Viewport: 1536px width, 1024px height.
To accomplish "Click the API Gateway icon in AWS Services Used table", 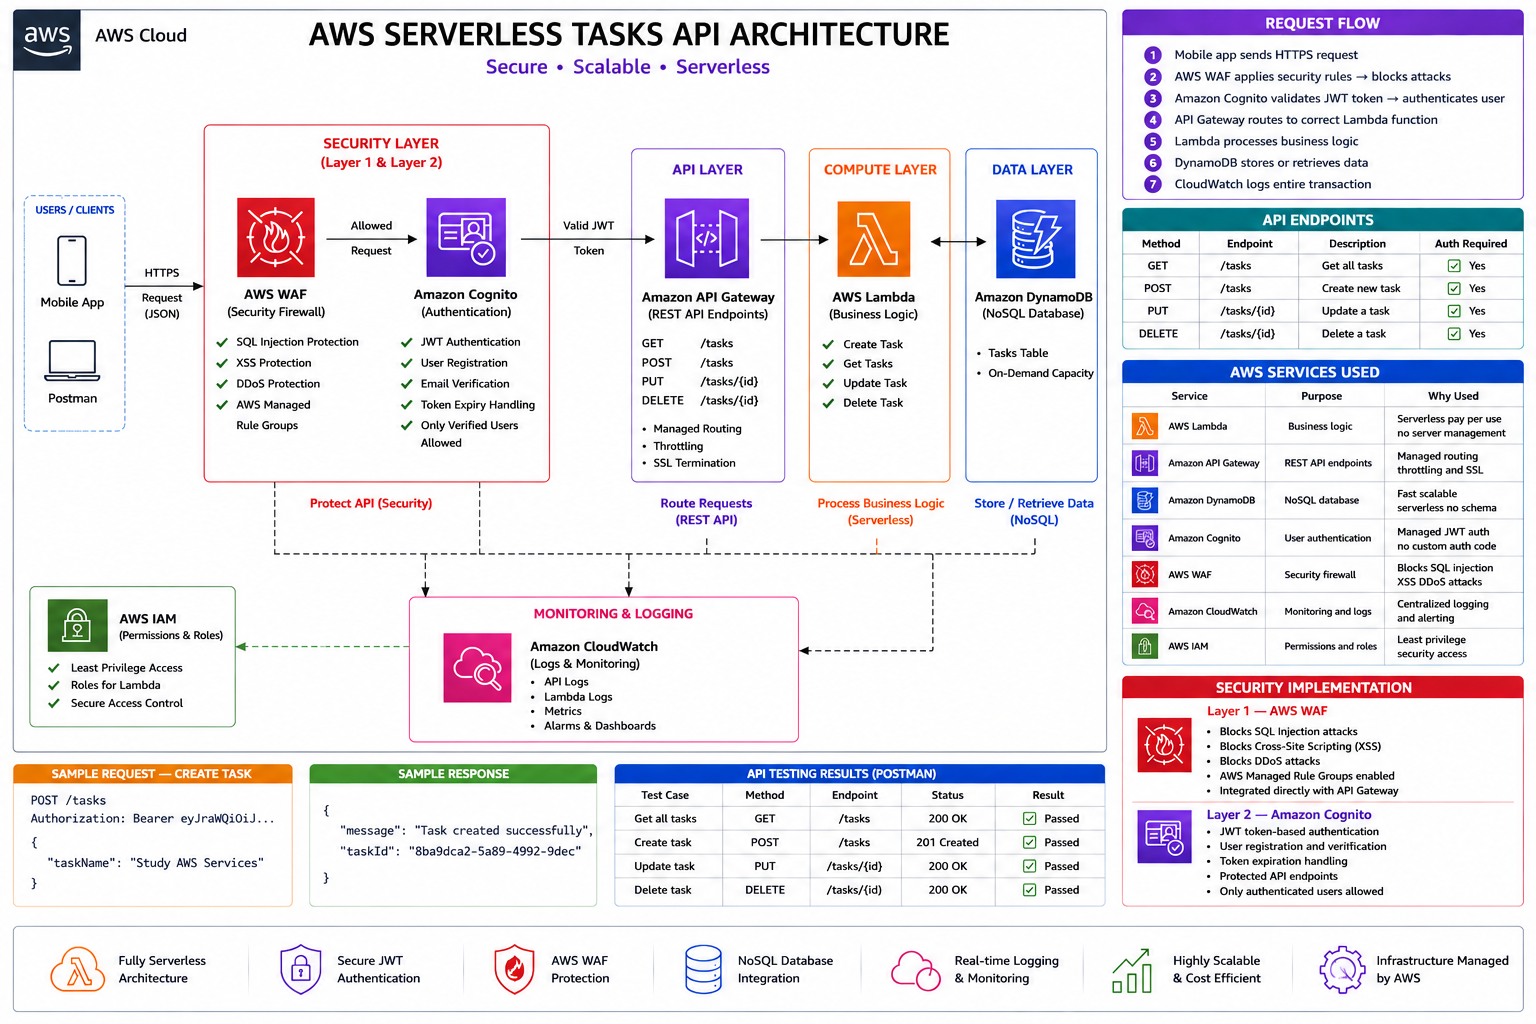I will 1145,463.
